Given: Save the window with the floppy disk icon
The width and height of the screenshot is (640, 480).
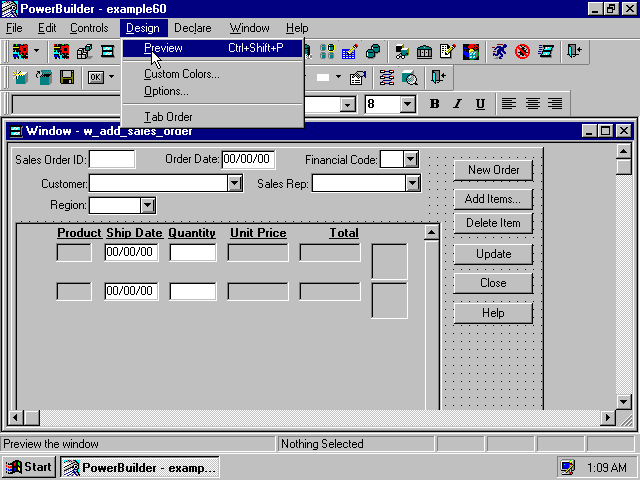Looking at the screenshot, I should click(67, 77).
